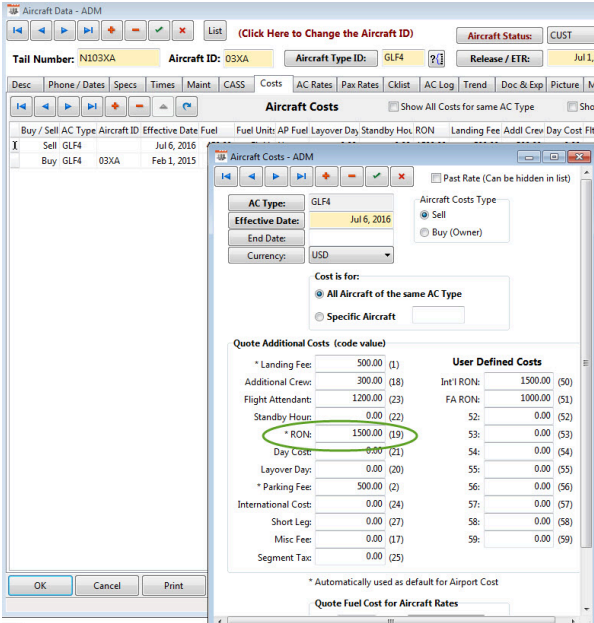This screenshot has height=623, width=594.
Task: Click the RON cost field
Action: pos(350,433)
